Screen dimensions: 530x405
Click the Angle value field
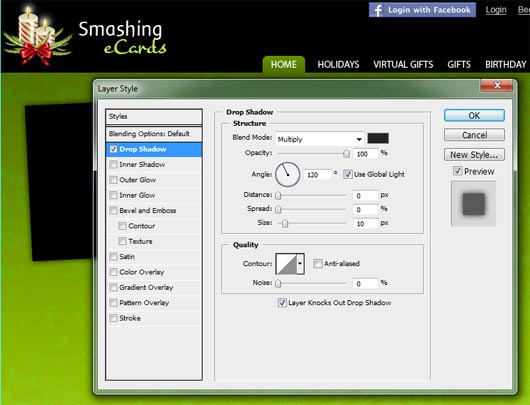tap(317, 175)
